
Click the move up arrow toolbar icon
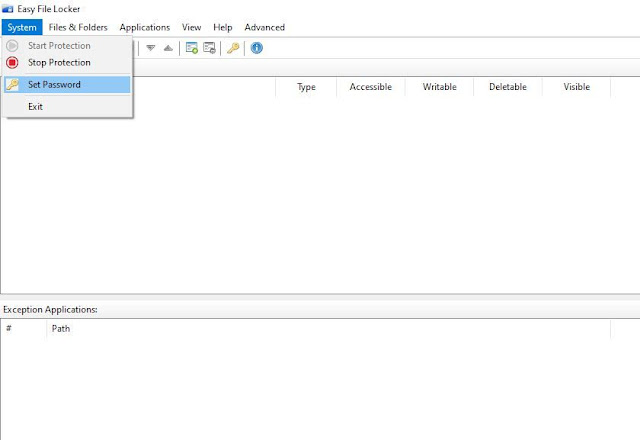click(x=168, y=48)
